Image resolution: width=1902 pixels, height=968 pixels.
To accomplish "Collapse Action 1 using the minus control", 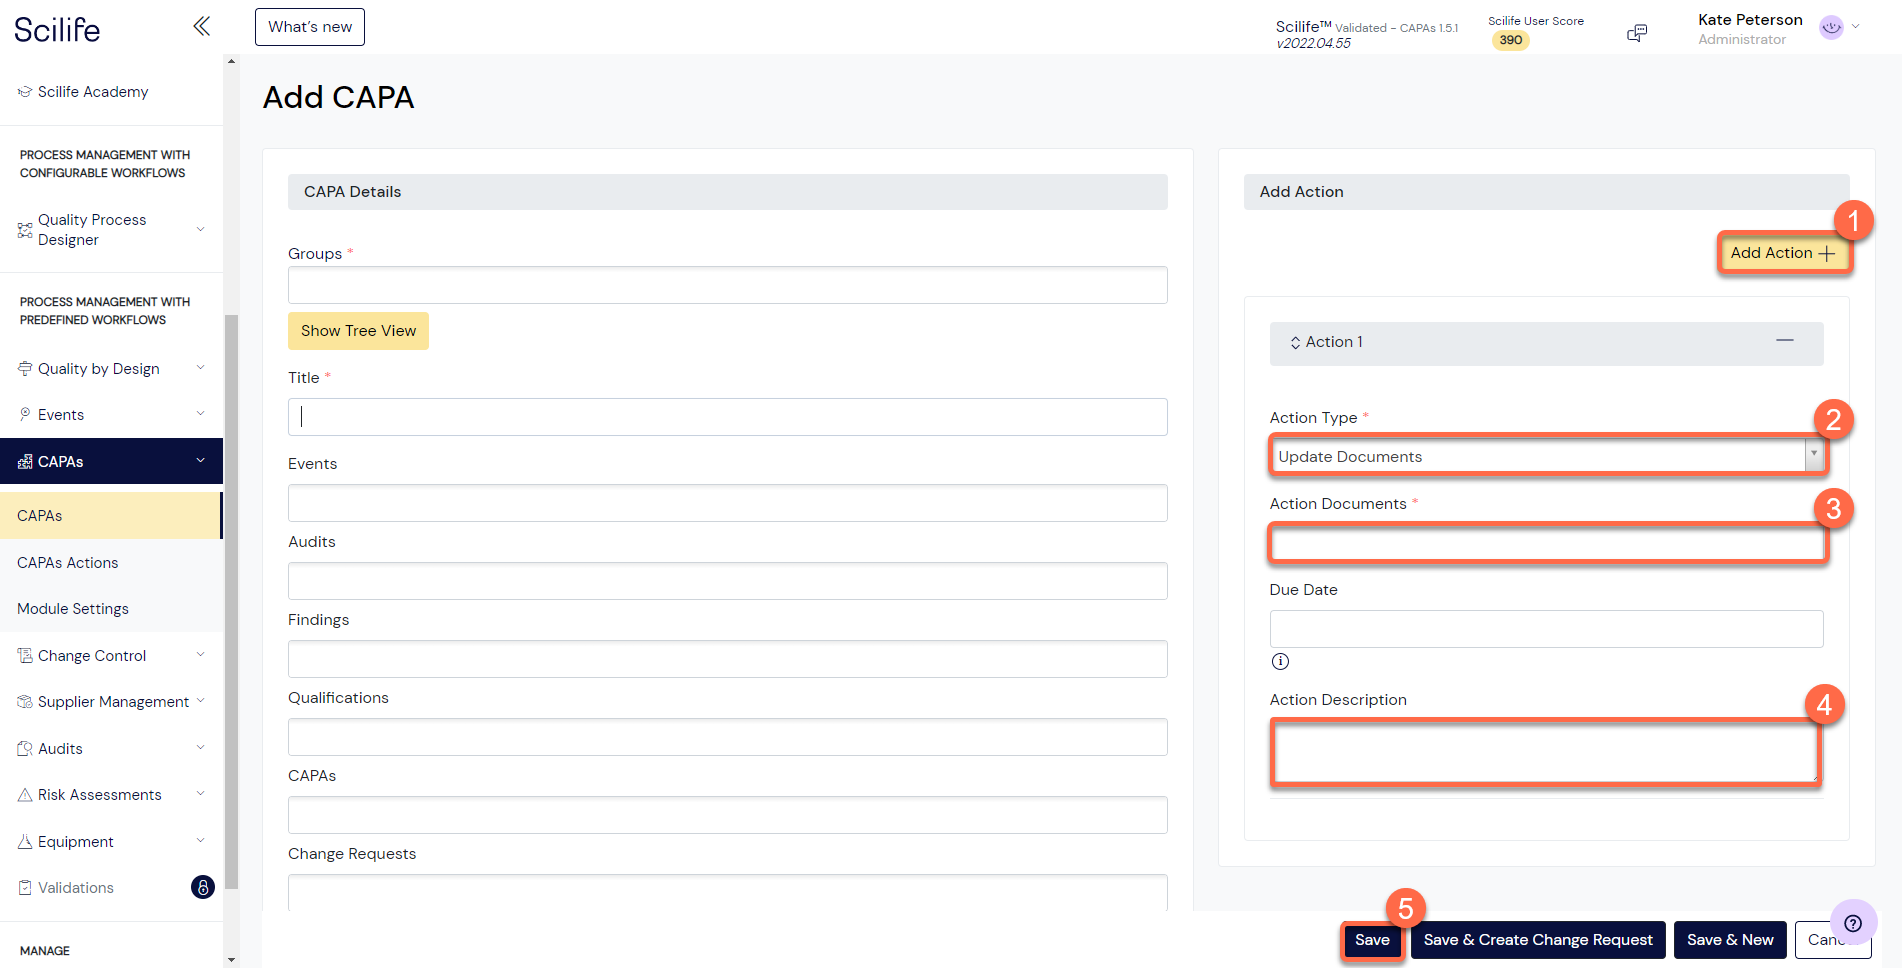I will click(1786, 341).
